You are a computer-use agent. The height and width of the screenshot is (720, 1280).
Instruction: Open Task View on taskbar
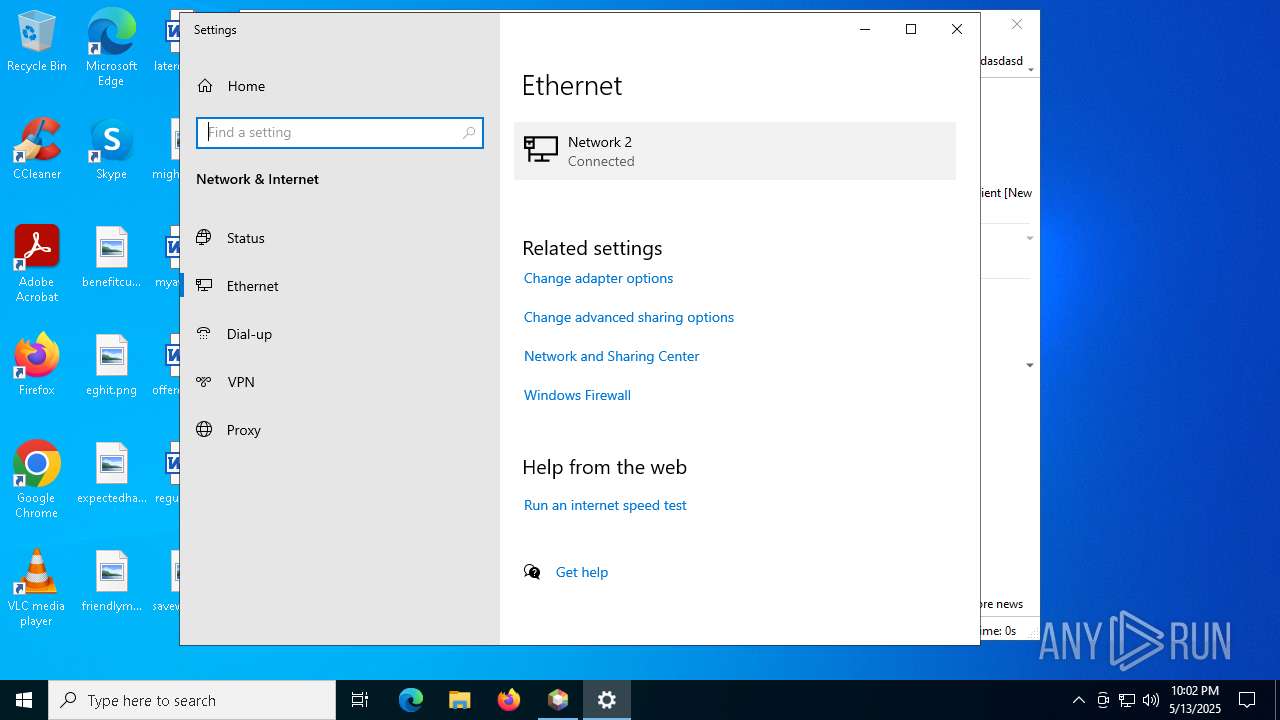[x=360, y=700]
